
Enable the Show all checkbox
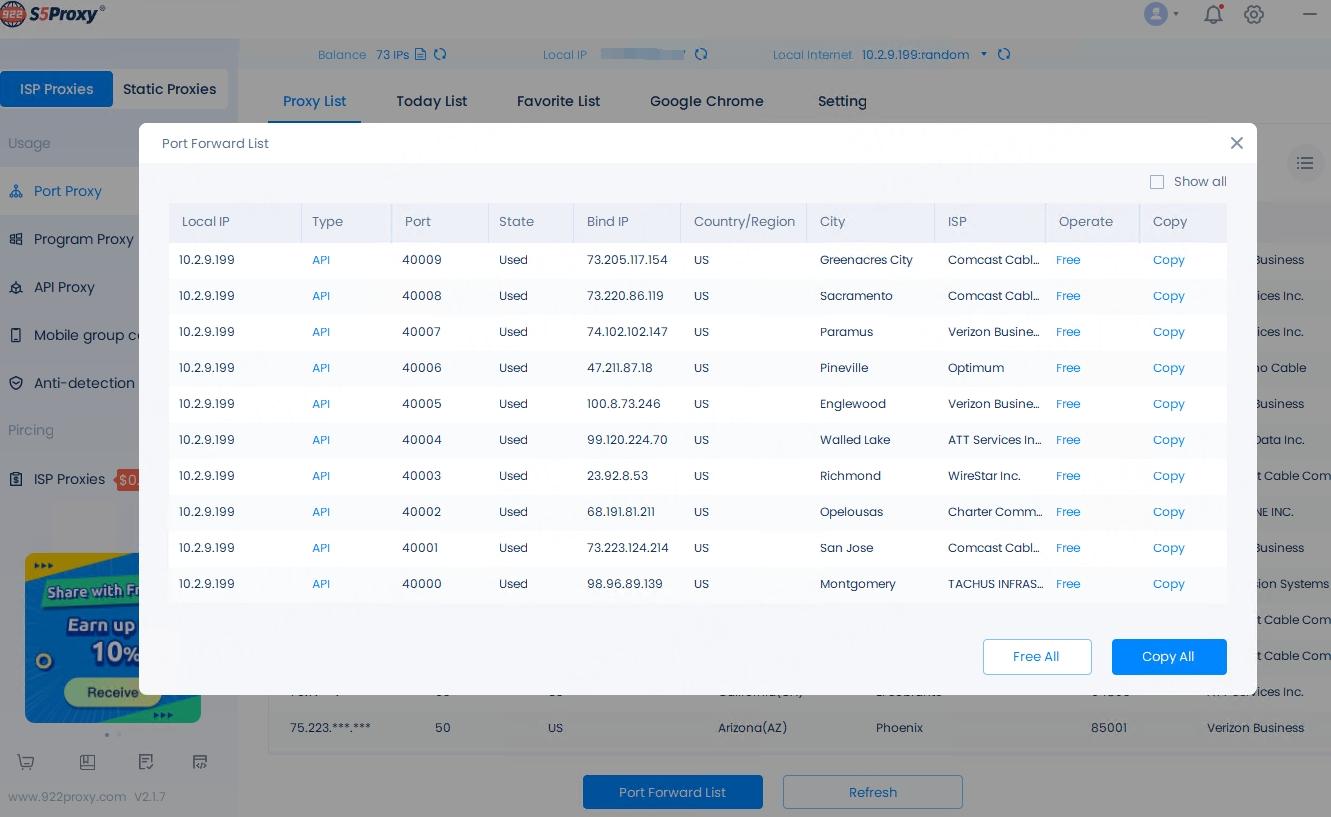click(1157, 182)
